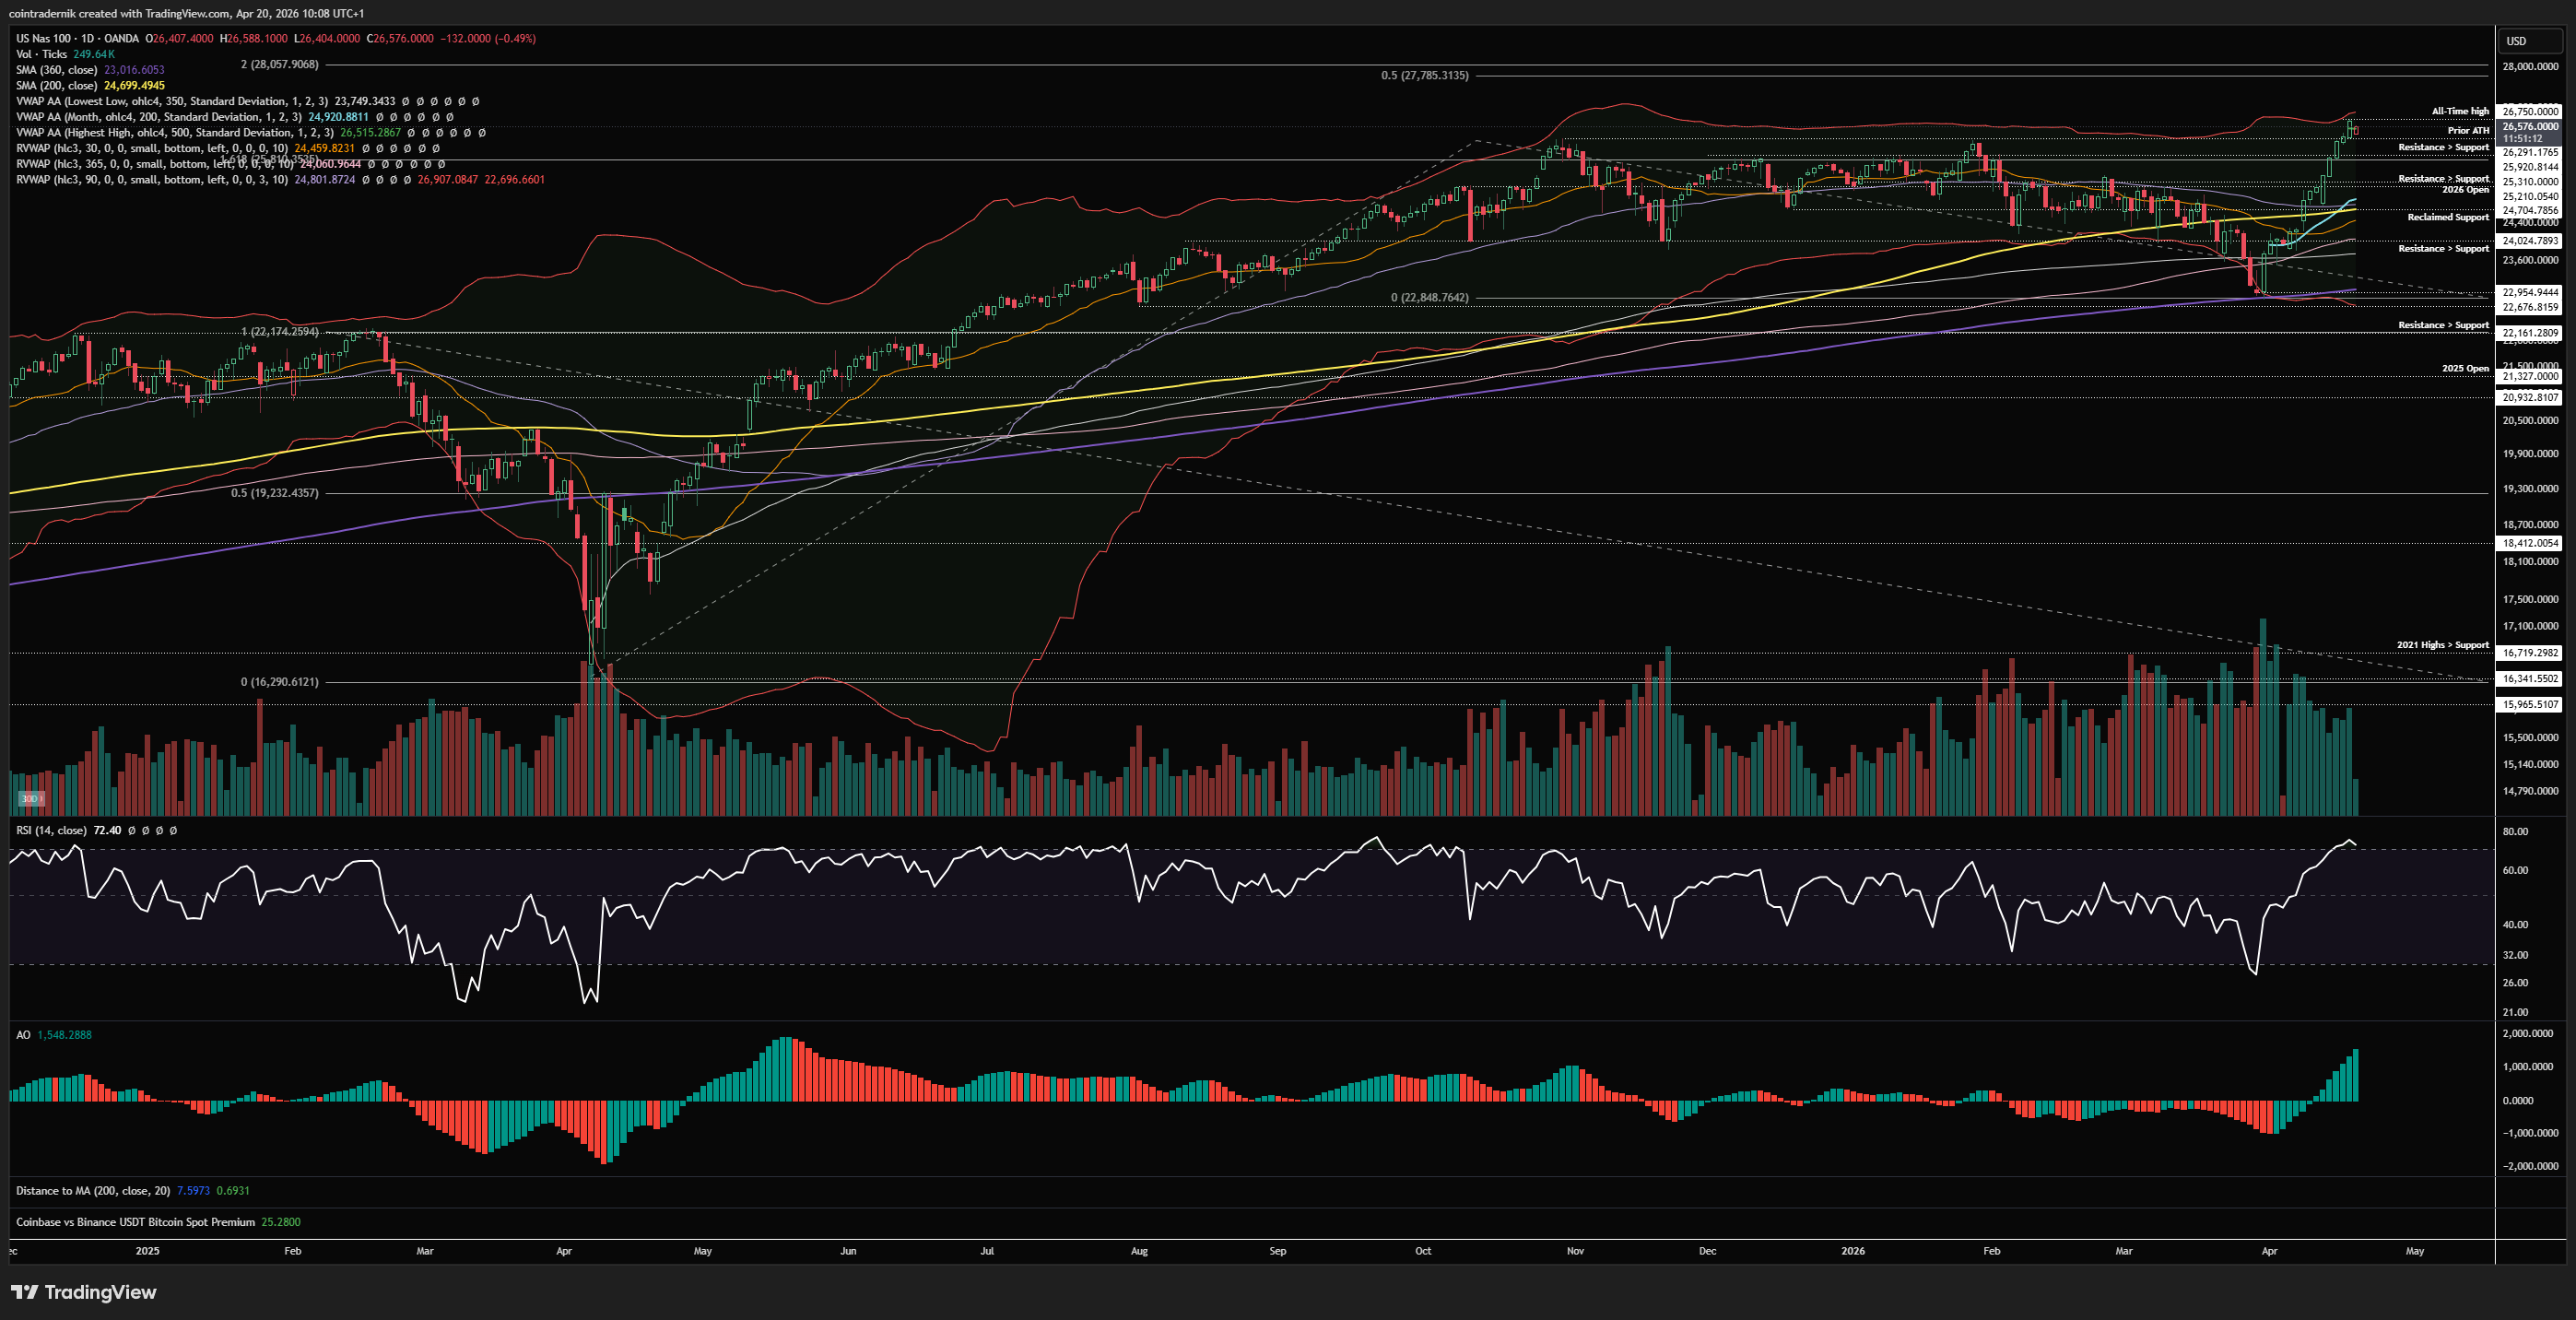Select the Vol Ticks indicator legend
2576x1320 pixels.
42,54
